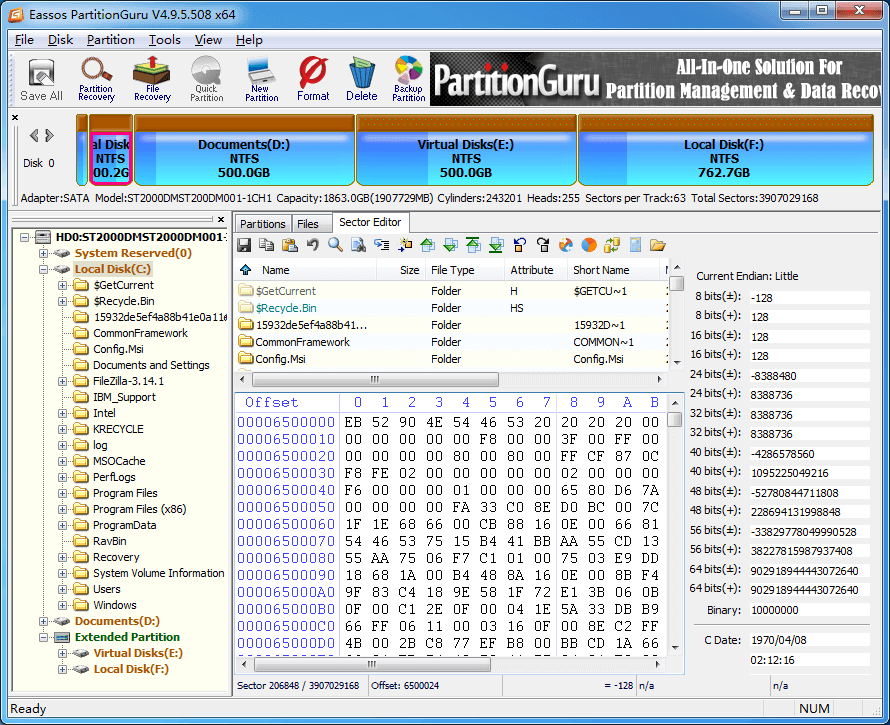
Task: Click the go to offset list icon
Action: point(381,245)
